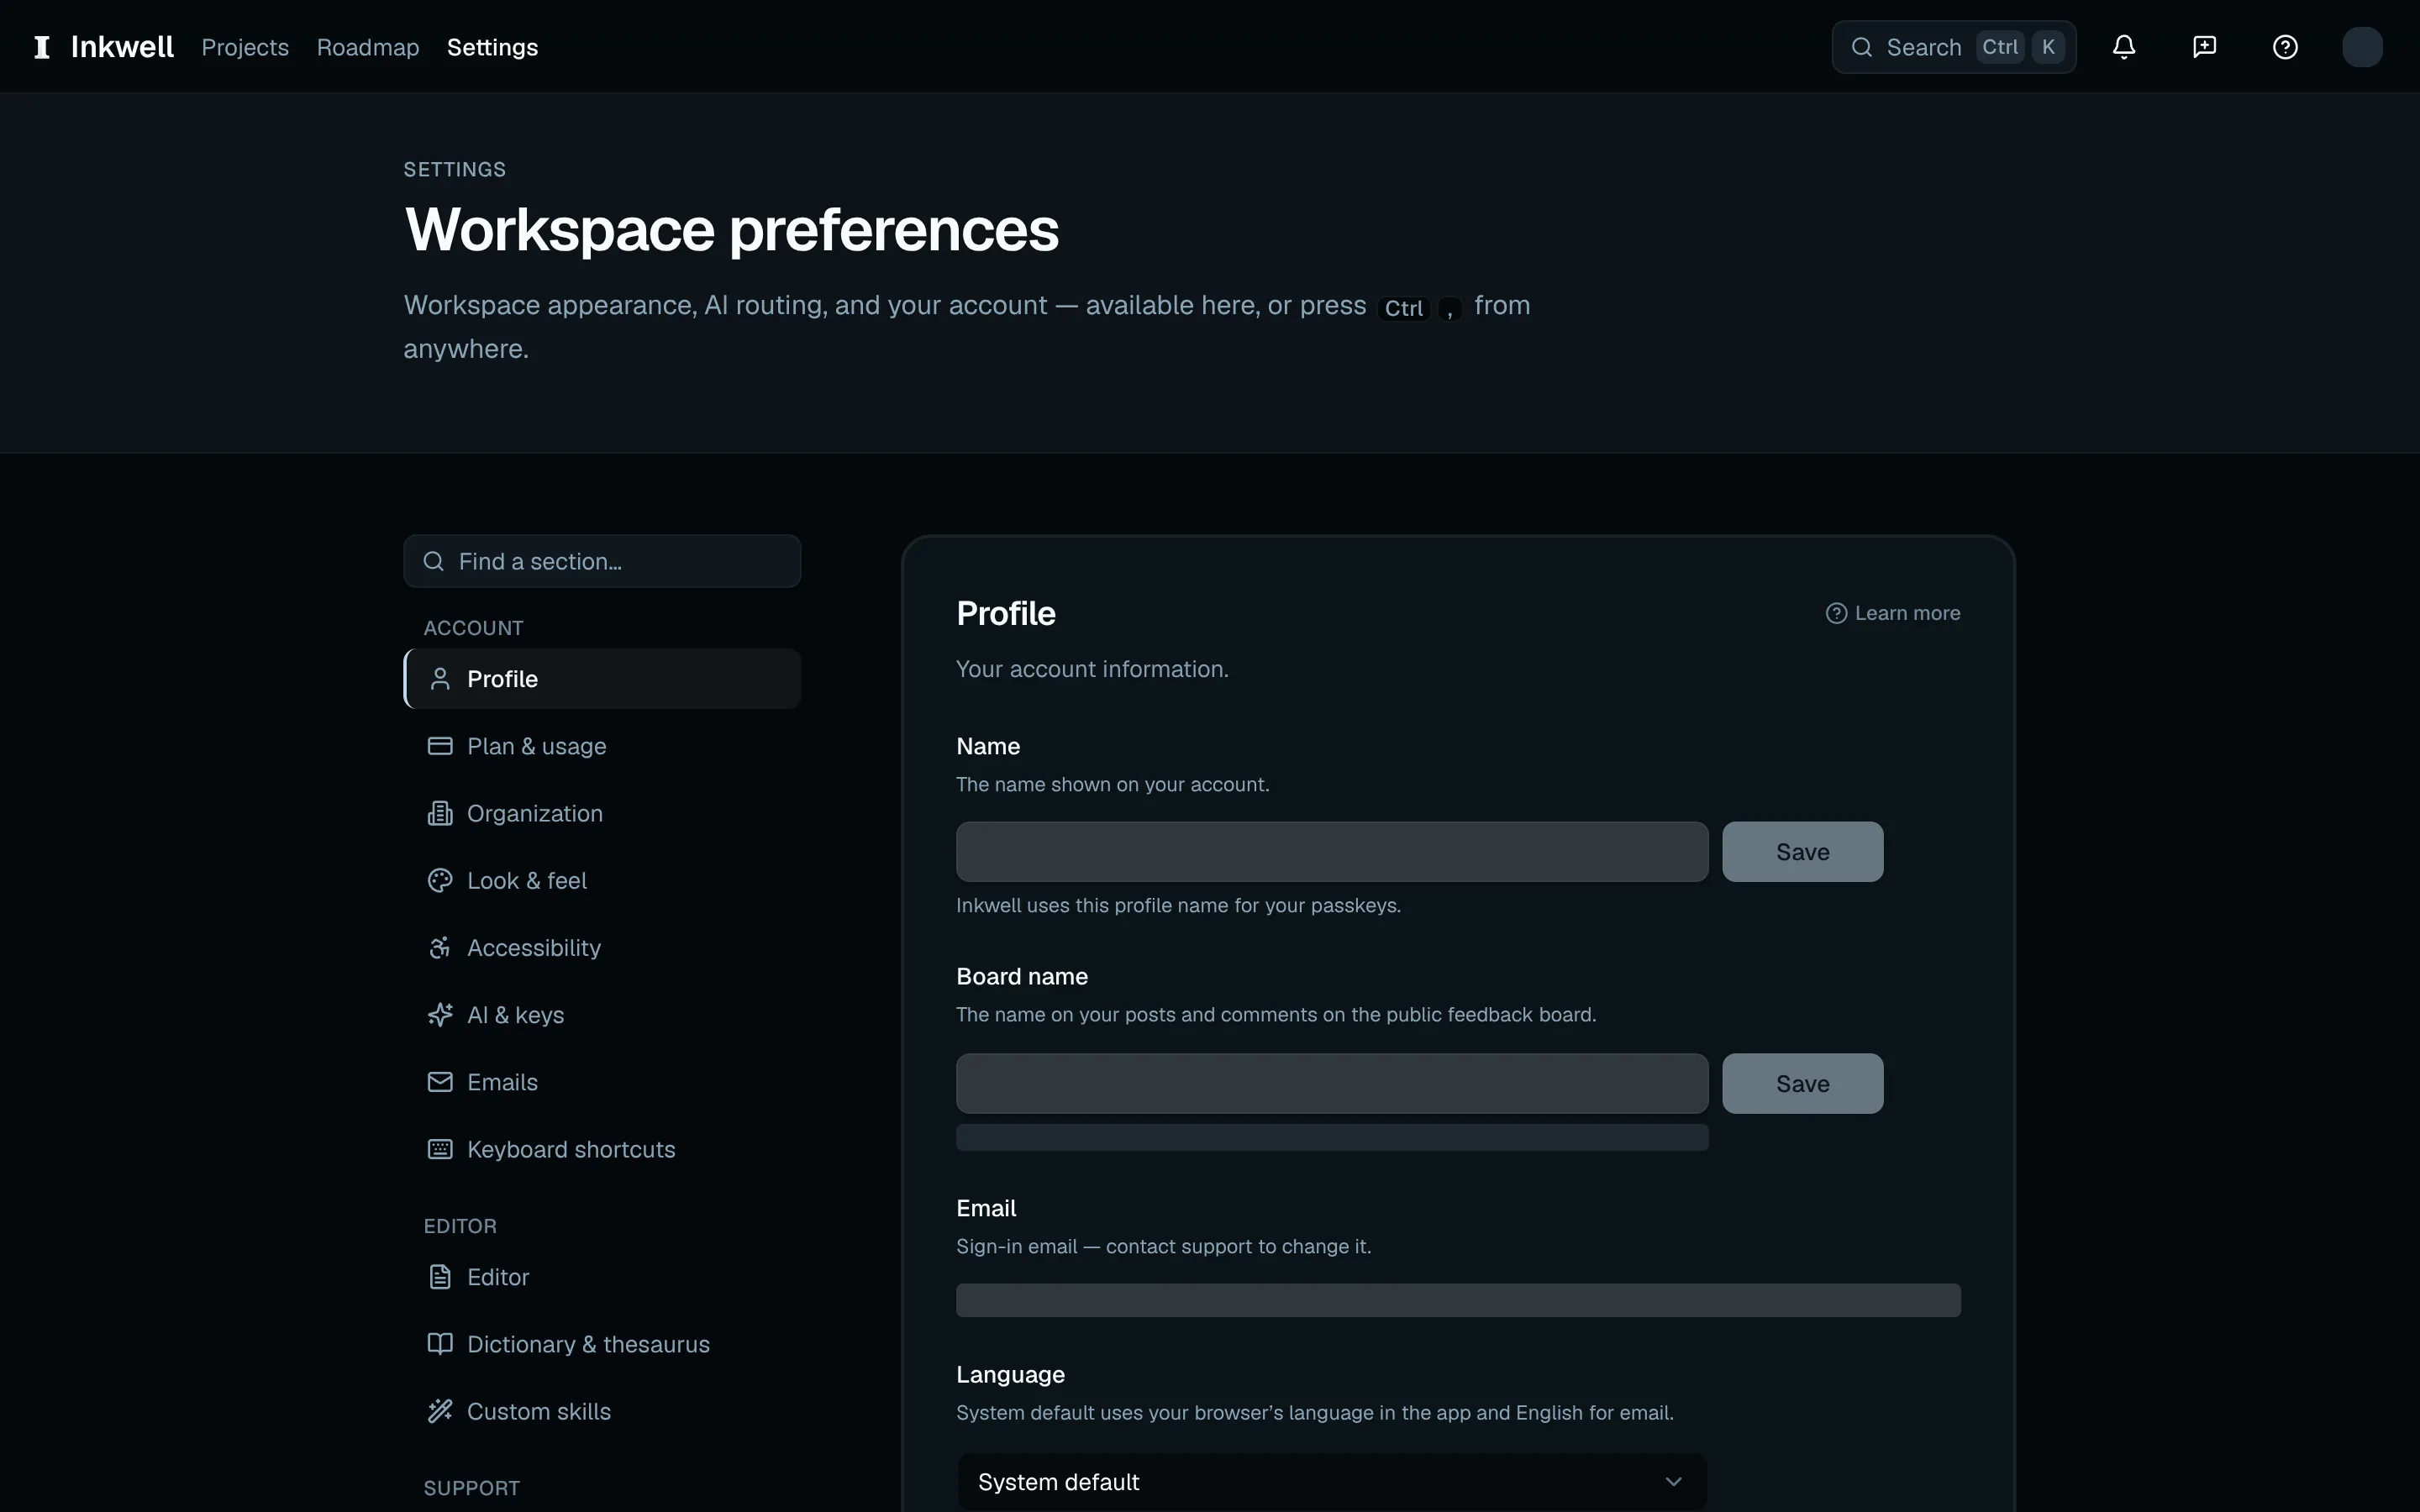
Task: Click the Keyboard shortcuts keyboard icon
Action: pos(440,1149)
